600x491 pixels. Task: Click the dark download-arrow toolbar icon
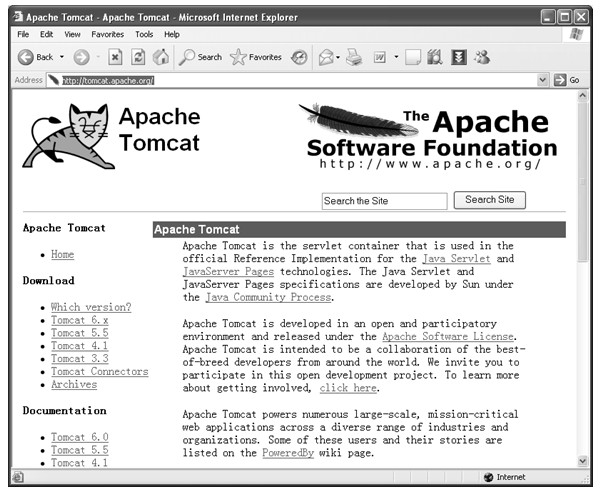click(x=458, y=57)
